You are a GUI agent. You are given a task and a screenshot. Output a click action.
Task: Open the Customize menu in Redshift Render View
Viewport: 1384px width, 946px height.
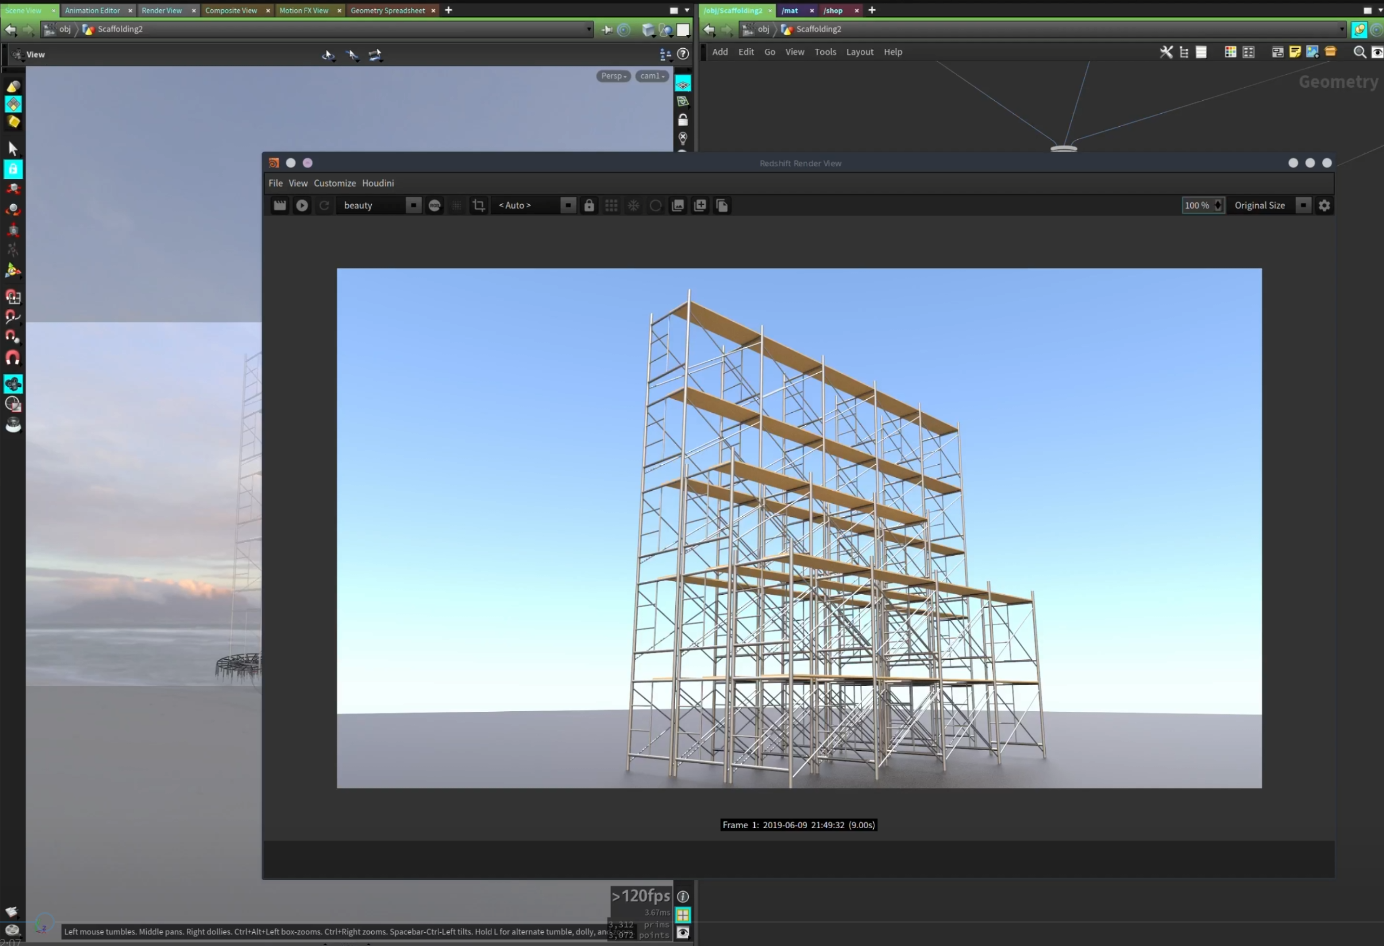pos(334,183)
